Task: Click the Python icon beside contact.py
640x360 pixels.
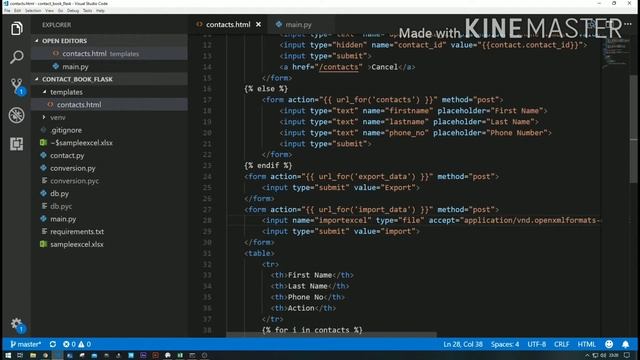Action: pos(43,155)
